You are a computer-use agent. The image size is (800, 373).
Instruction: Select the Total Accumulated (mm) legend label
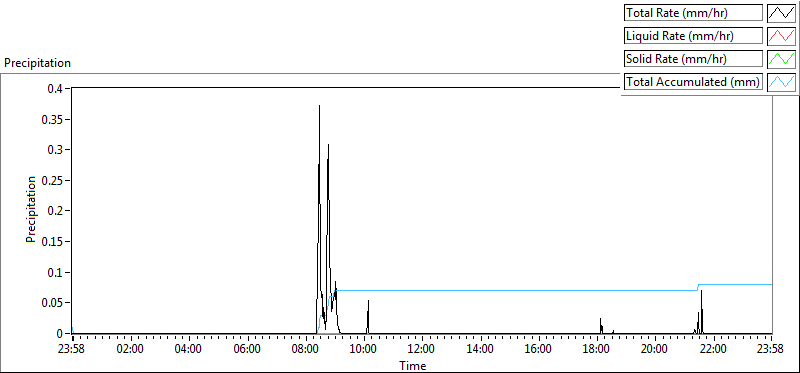coord(693,82)
